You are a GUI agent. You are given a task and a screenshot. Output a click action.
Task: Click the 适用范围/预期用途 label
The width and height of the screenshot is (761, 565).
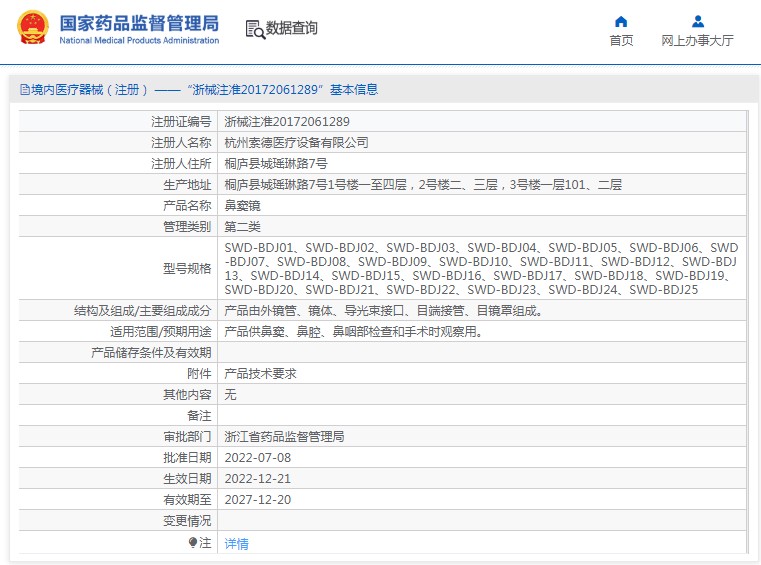pos(161,332)
